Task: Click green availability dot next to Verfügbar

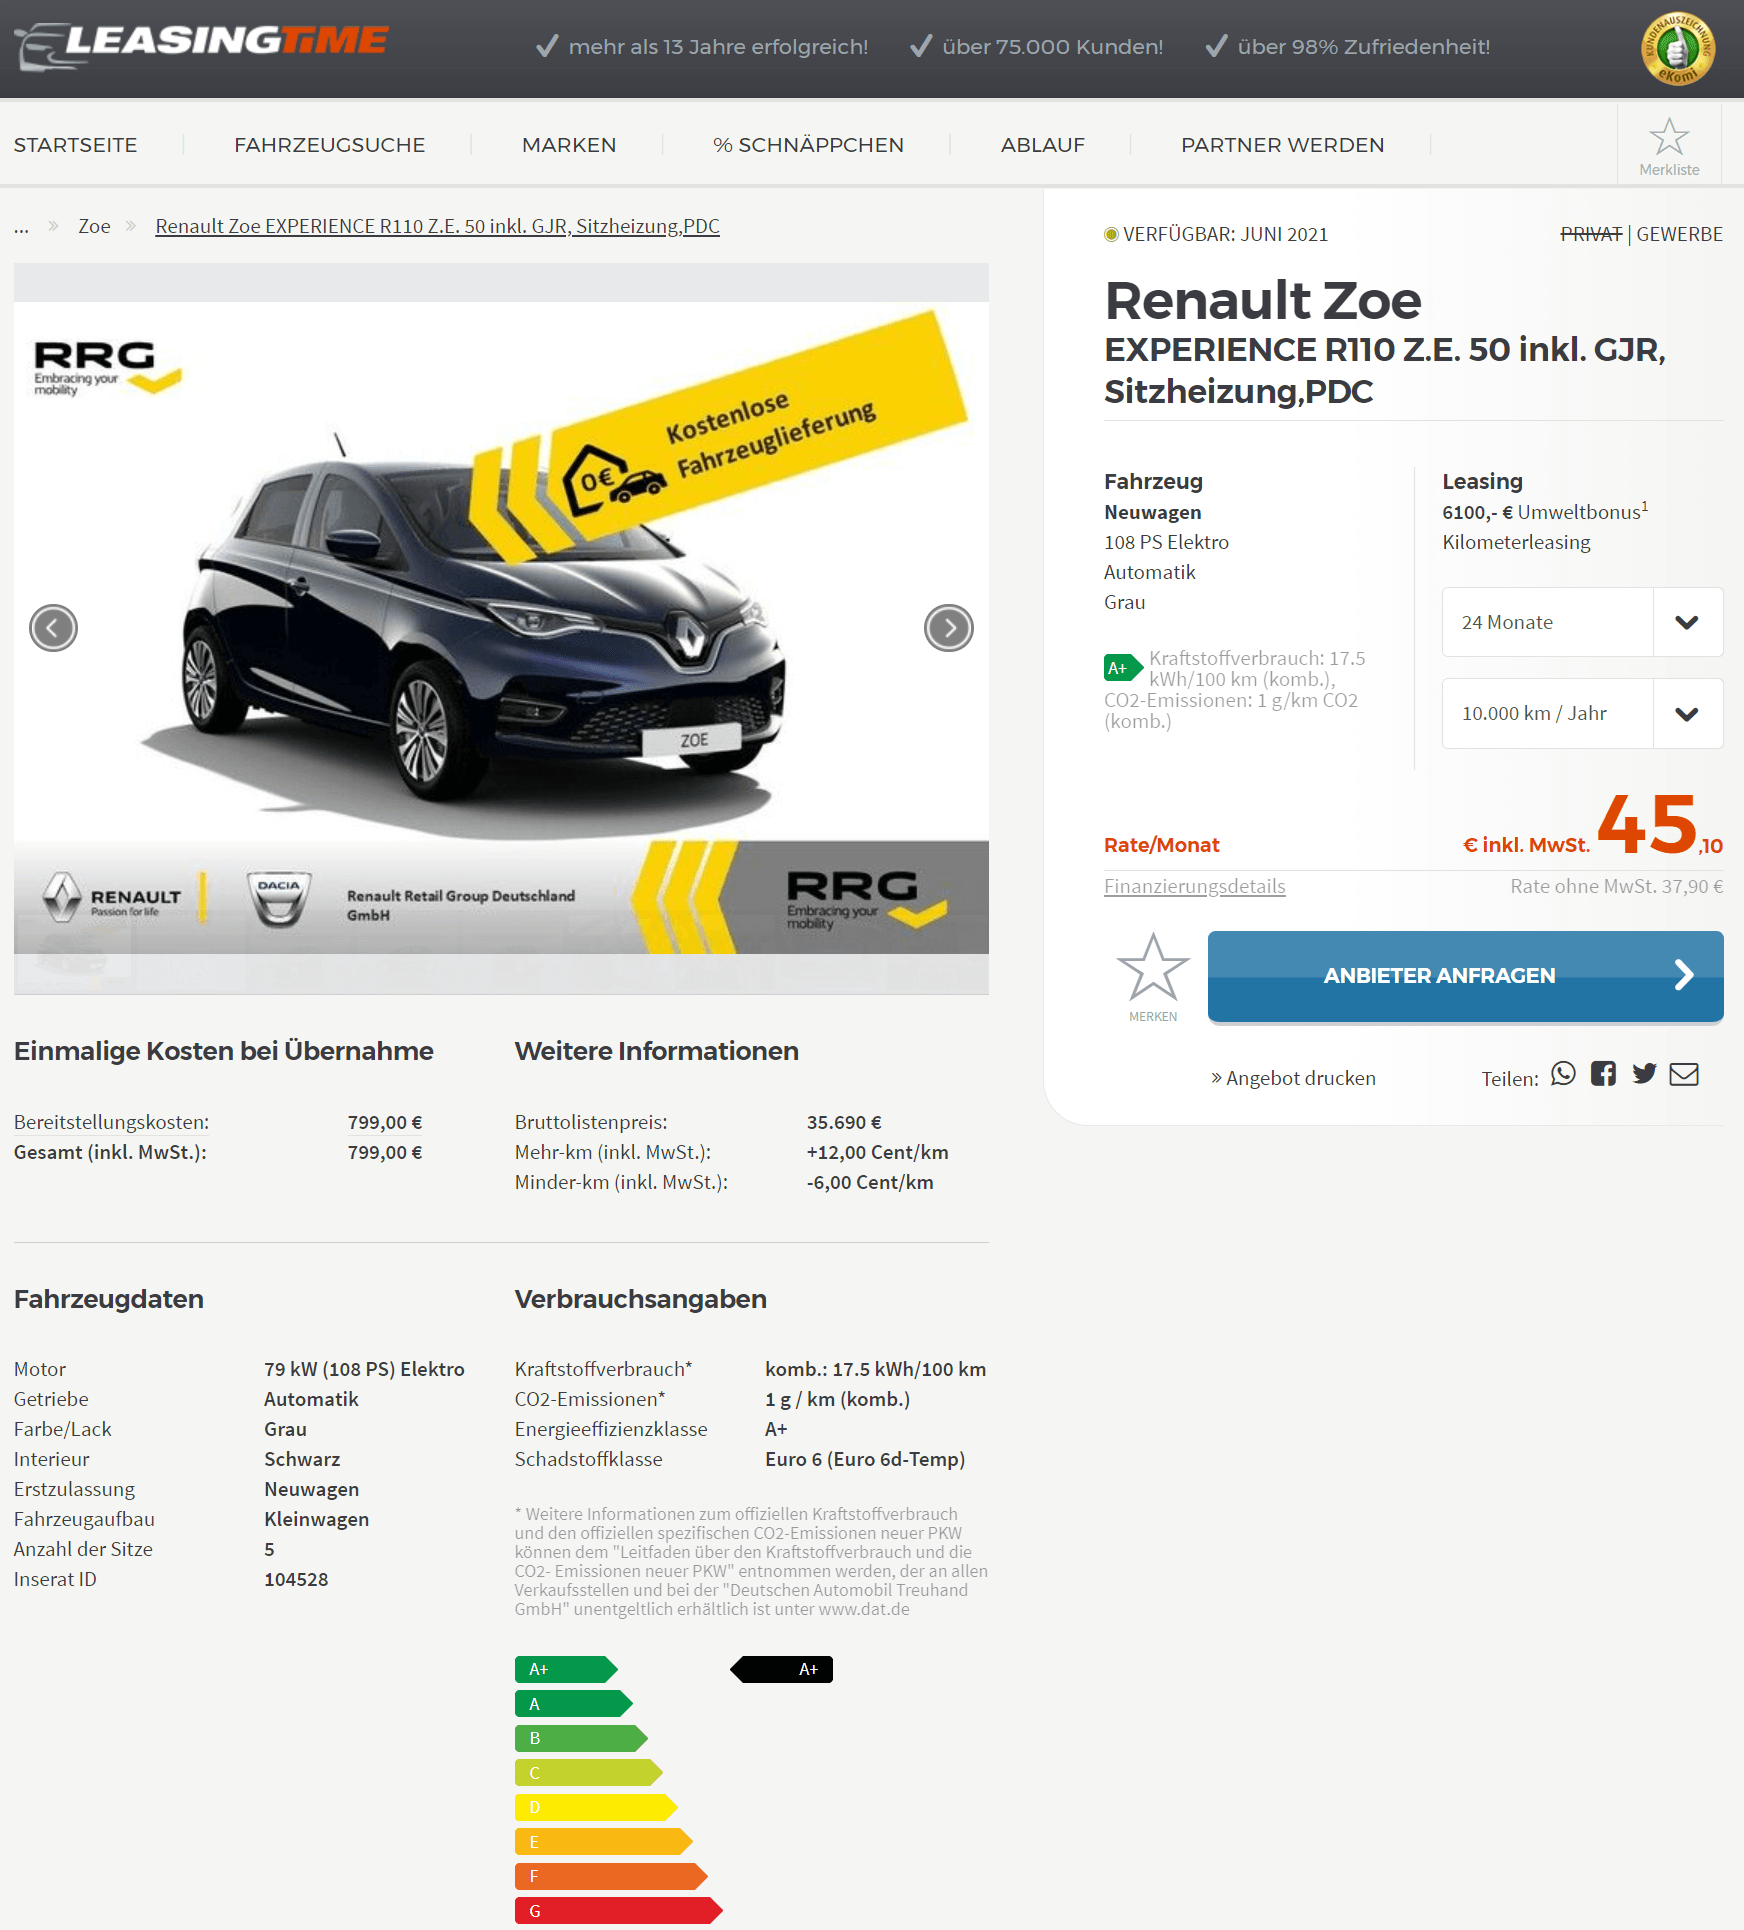Action: click(x=1110, y=234)
